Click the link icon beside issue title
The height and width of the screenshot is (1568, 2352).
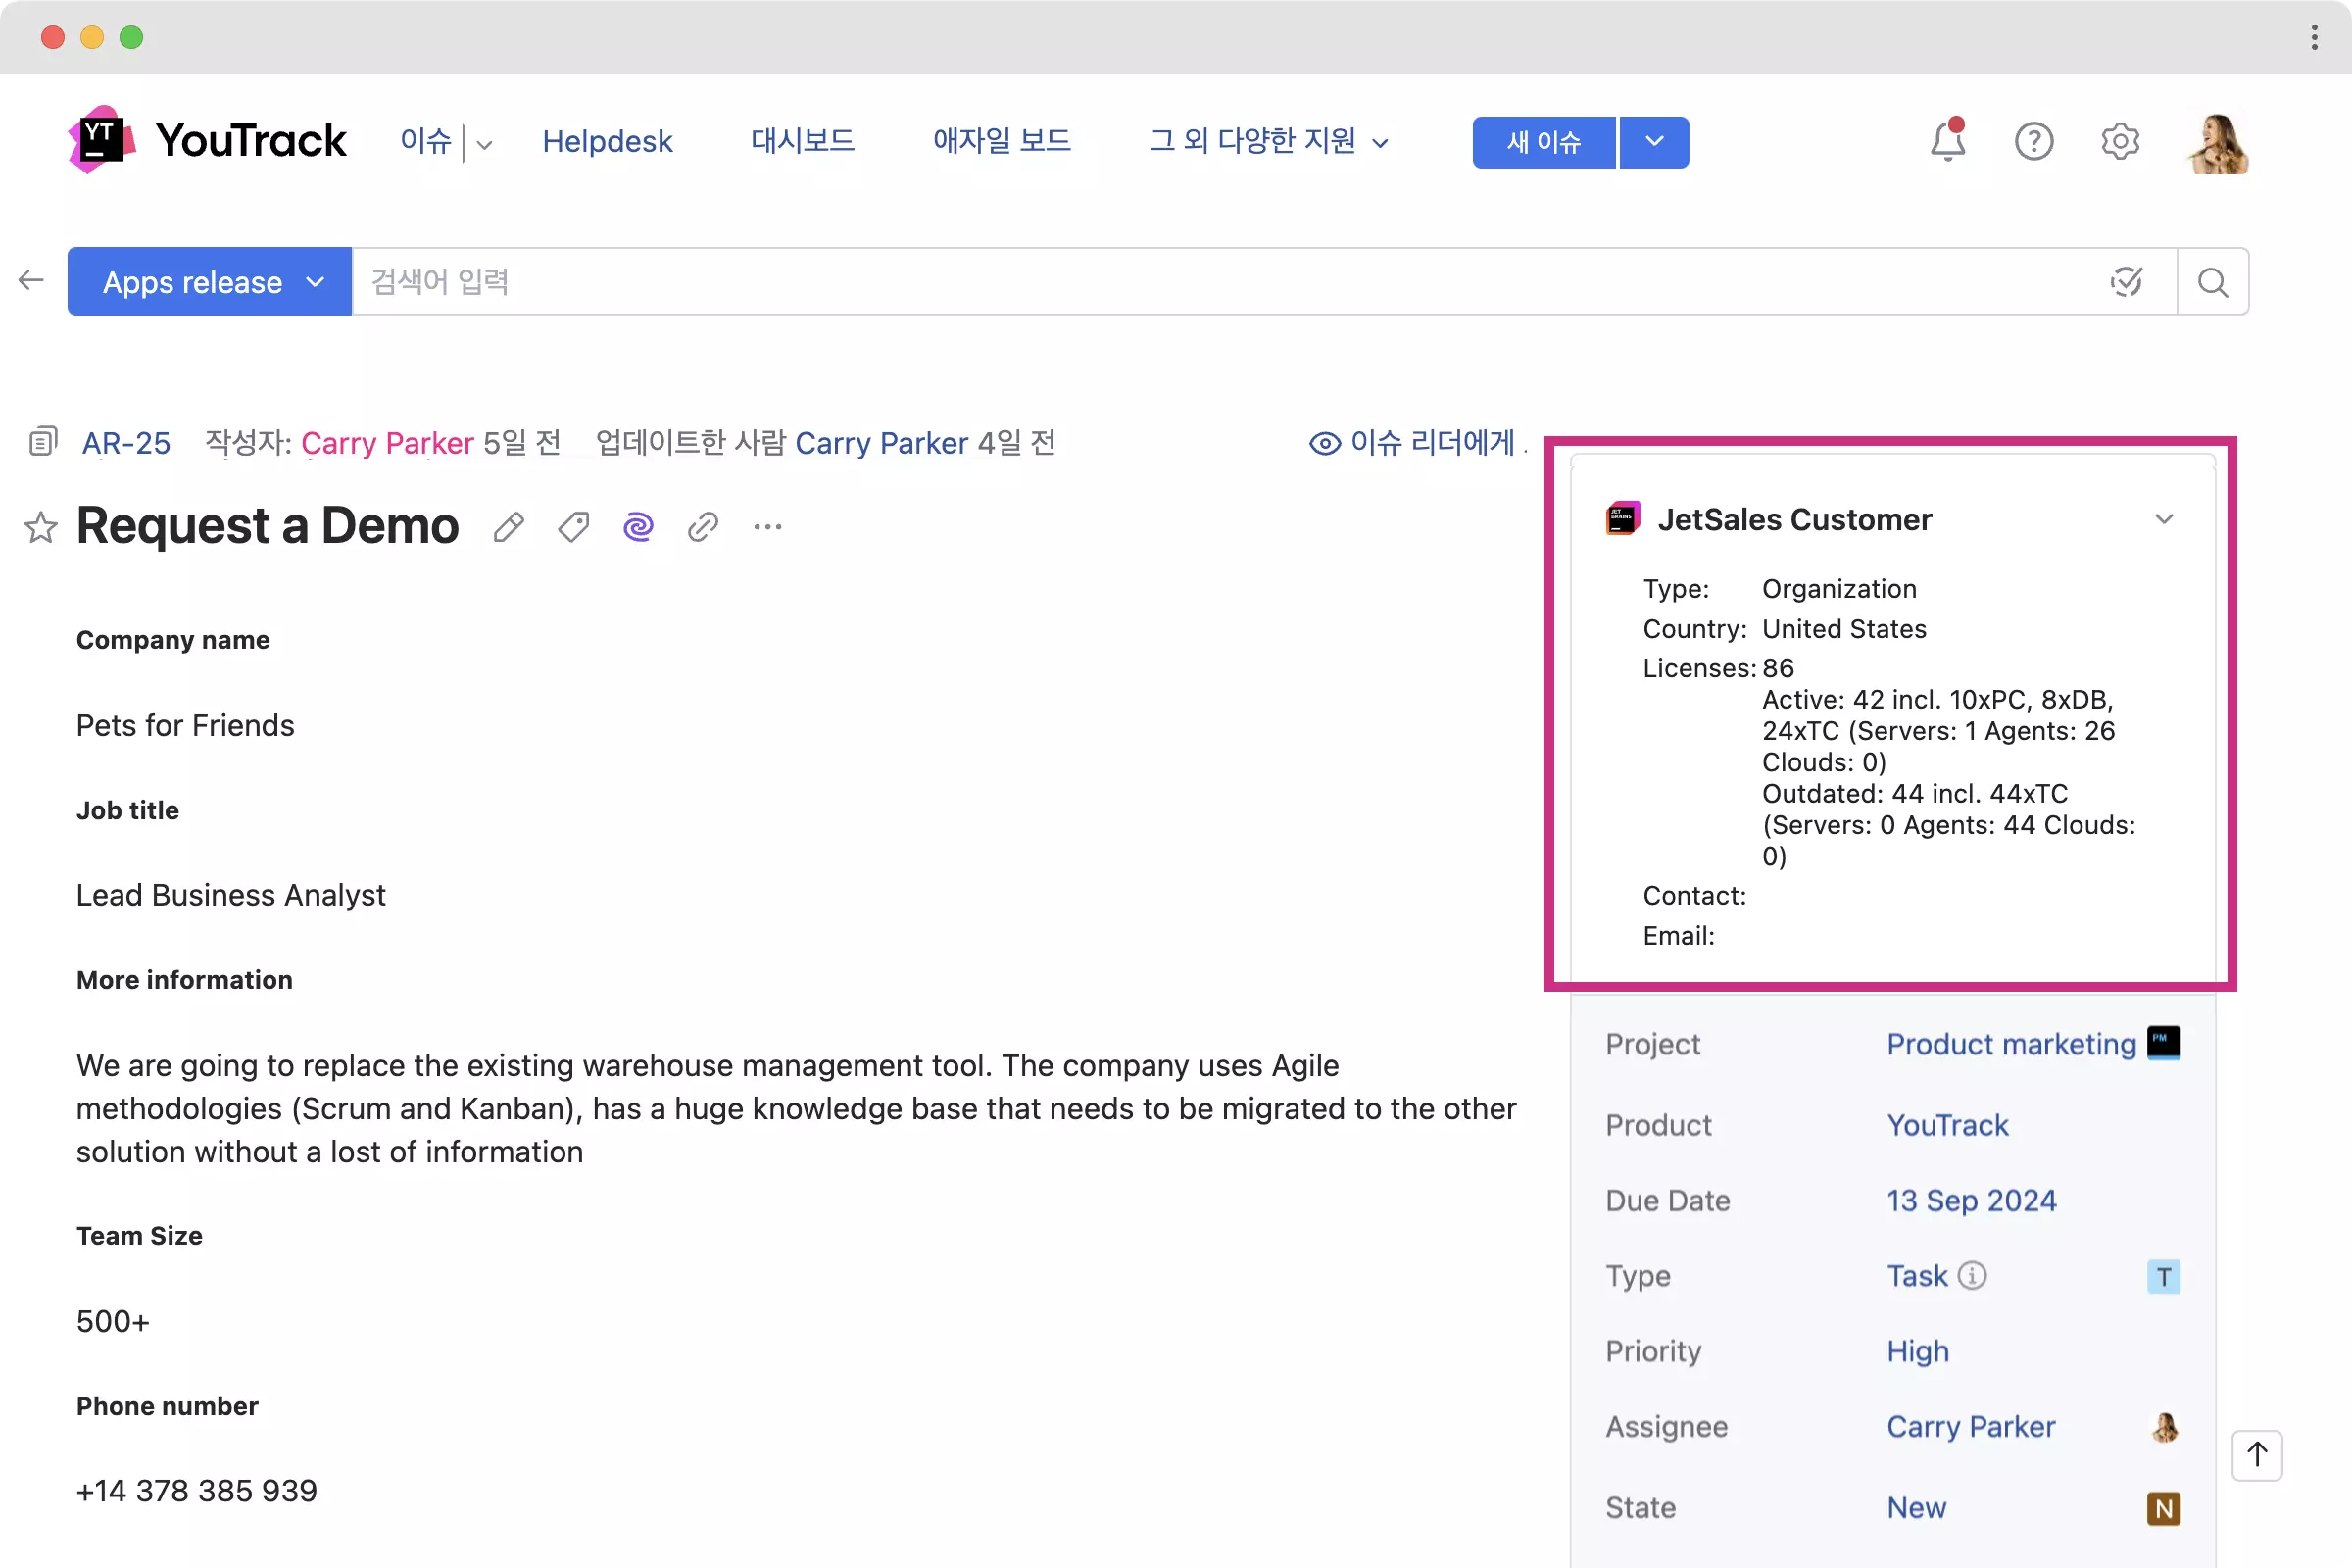[x=703, y=527]
